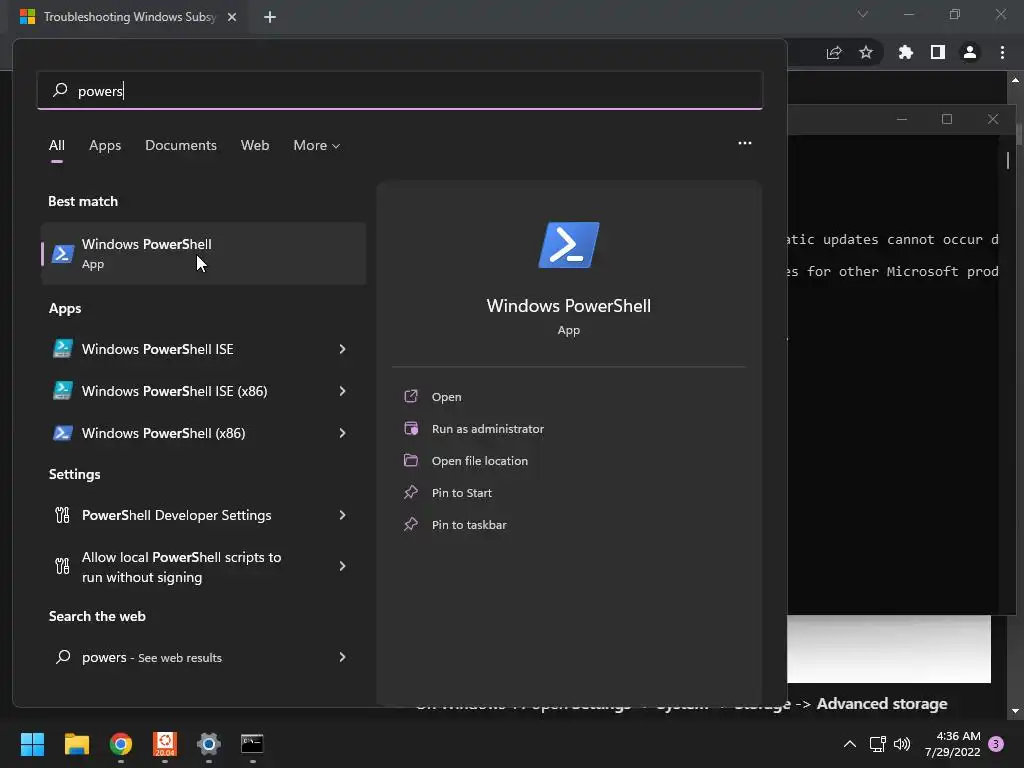
Task: Click Open in PowerShell preview pane
Action: click(447, 396)
